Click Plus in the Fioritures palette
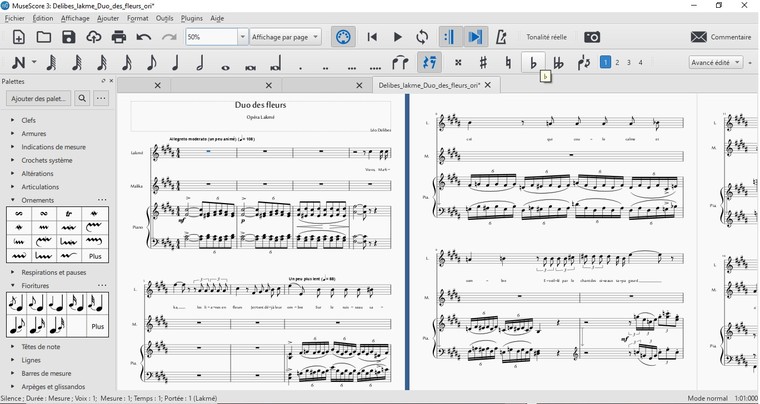Image resolution: width=760 pixels, height=404 pixels. pyautogui.click(x=97, y=327)
